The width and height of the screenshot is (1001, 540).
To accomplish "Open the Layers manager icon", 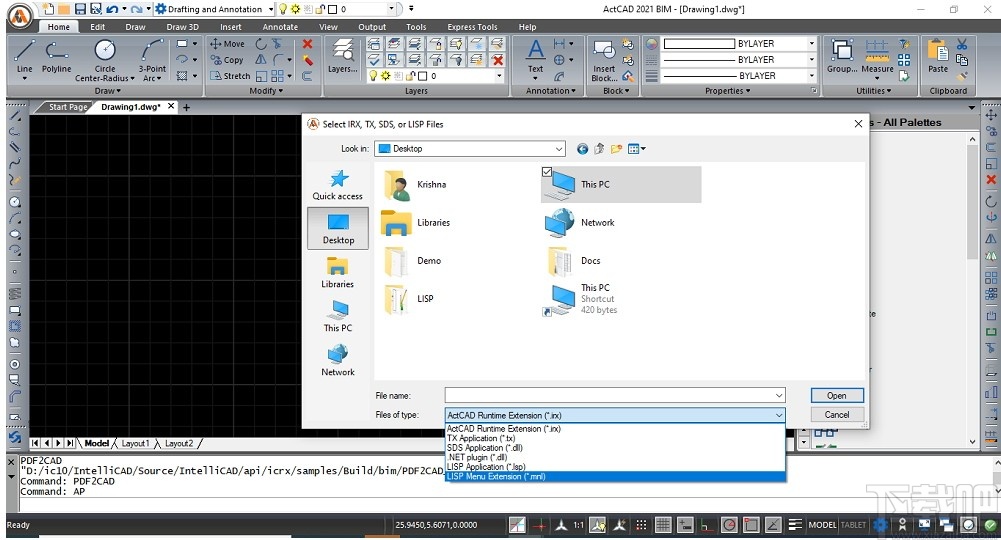I will (x=343, y=56).
